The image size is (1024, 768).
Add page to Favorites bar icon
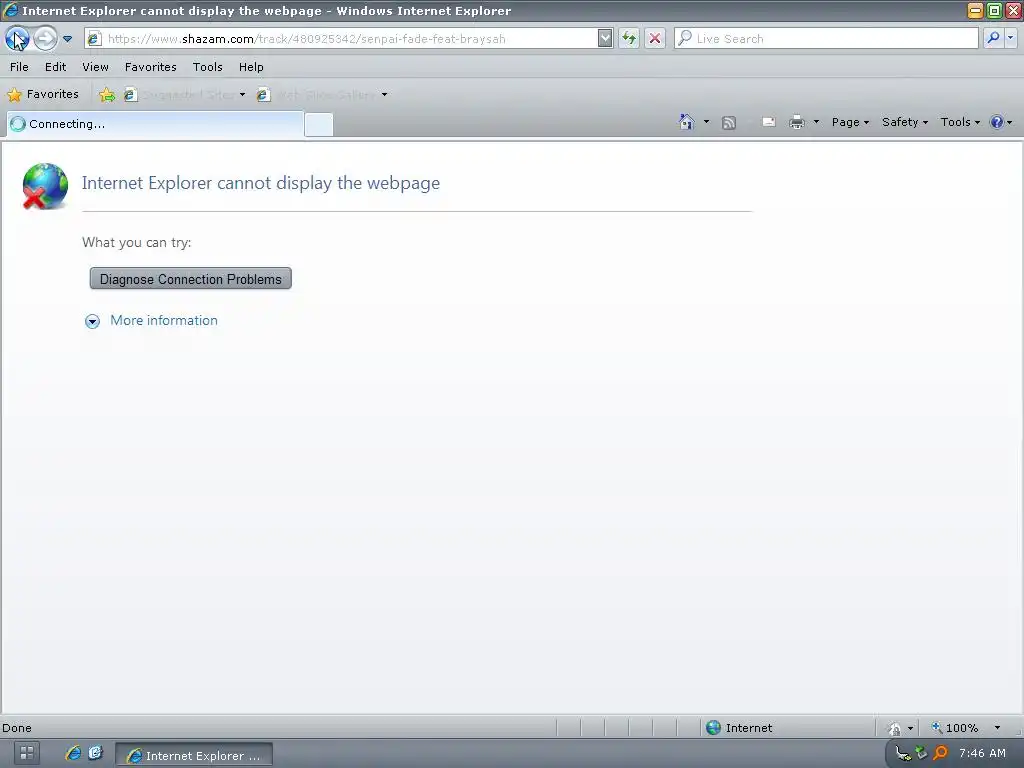coord(107,95)
